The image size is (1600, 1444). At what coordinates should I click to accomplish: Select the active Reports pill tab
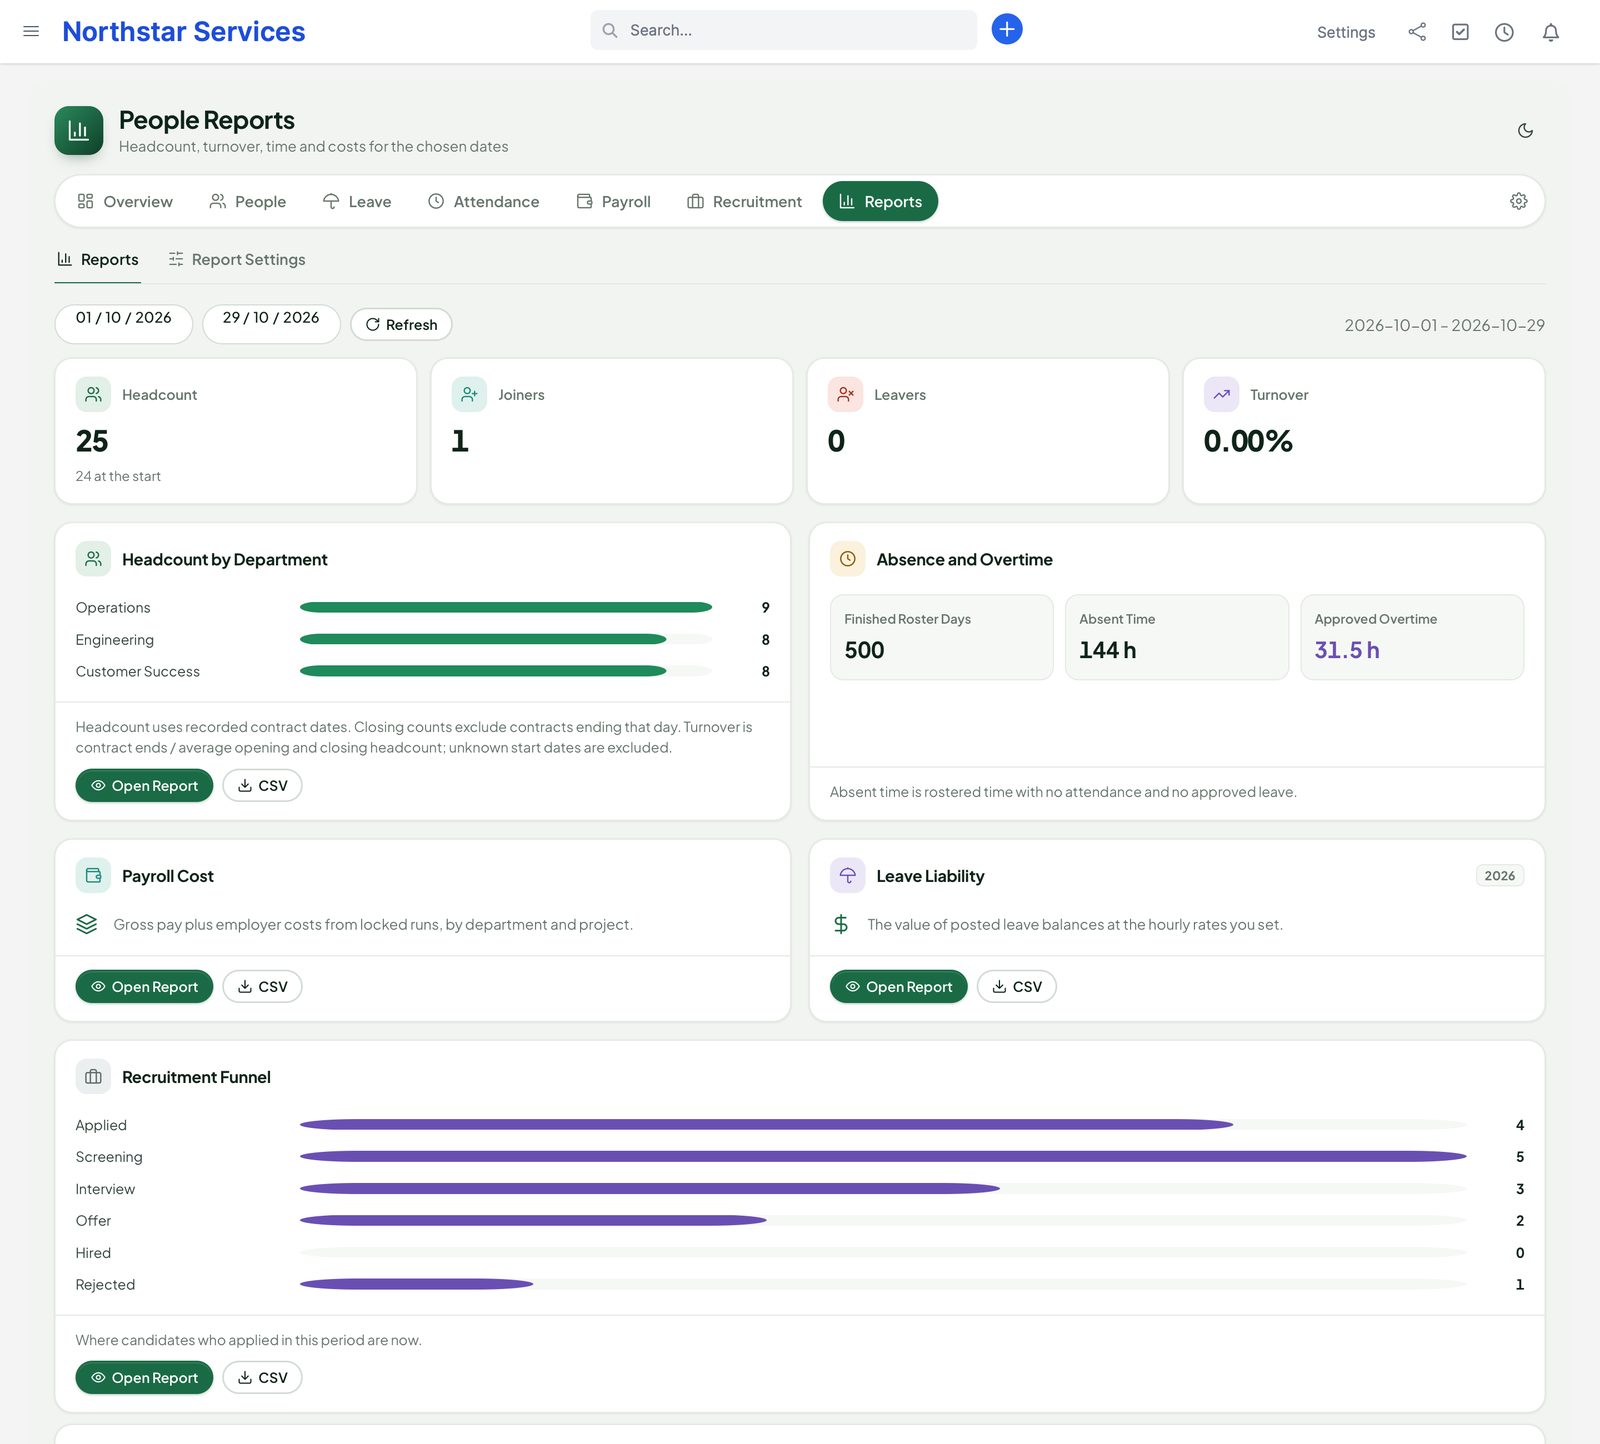click(880, 201)
